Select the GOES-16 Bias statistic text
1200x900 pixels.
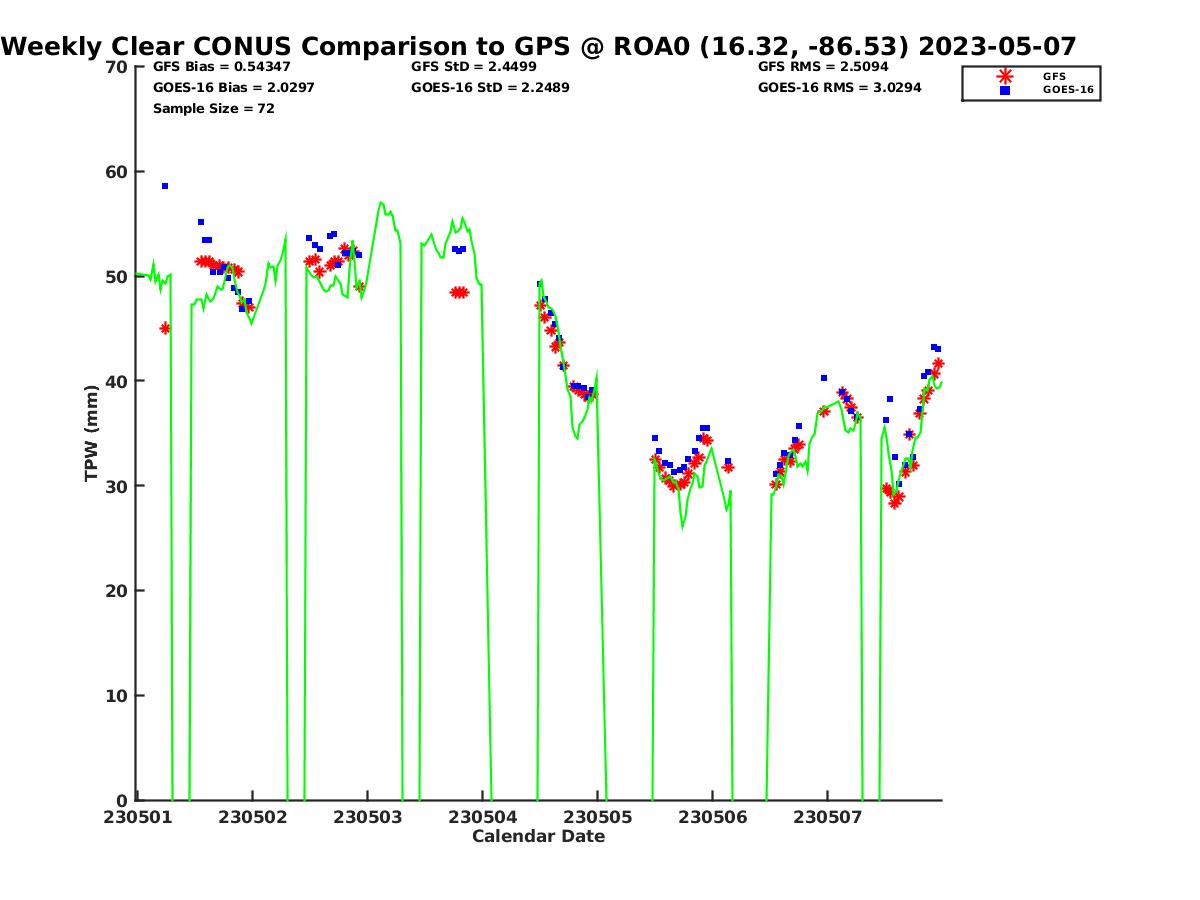[x=221, y=88]
